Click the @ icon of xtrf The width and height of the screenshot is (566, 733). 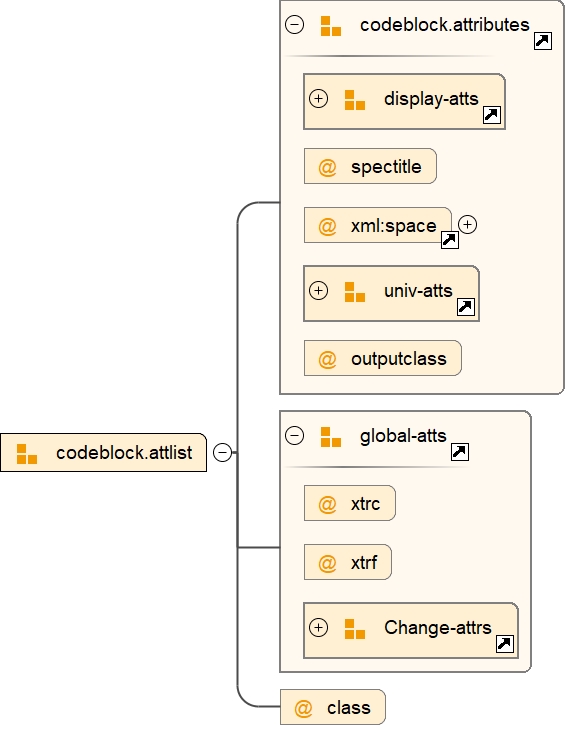pos(327,563)
